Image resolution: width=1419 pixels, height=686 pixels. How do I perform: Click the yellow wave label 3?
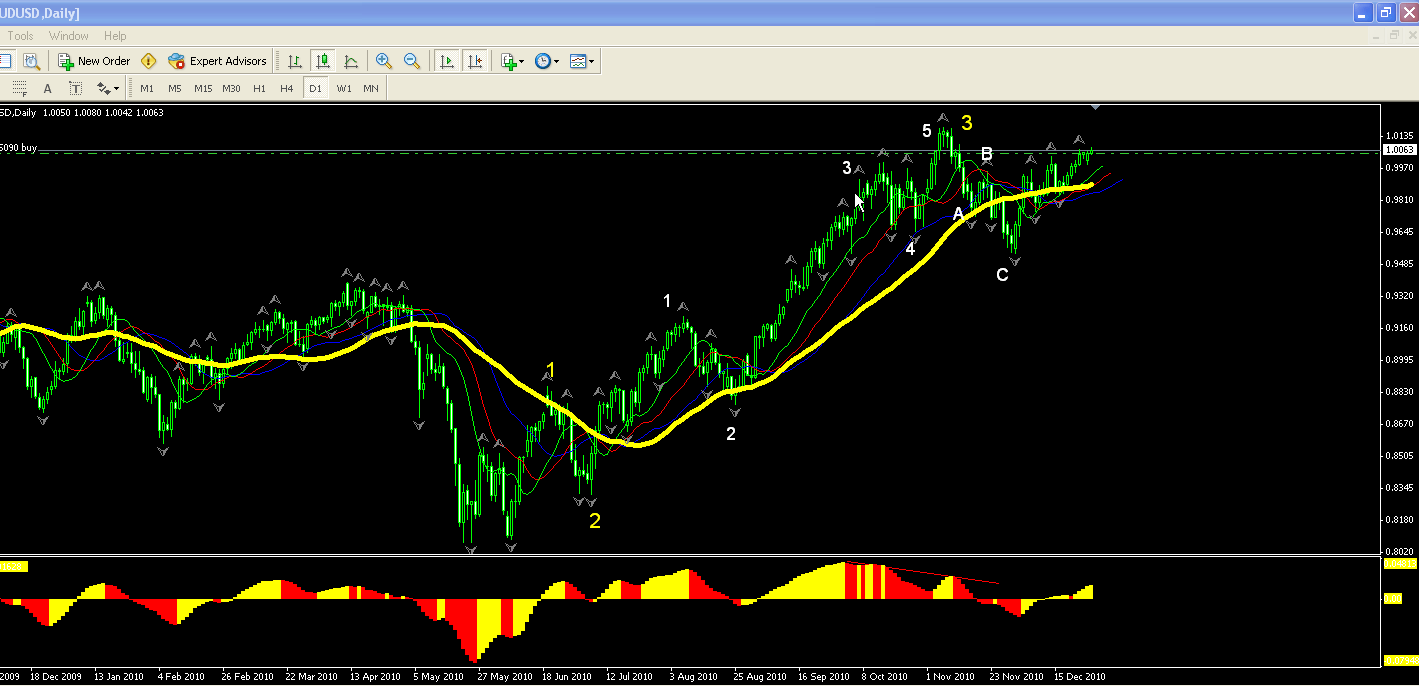tap(966, 123)
